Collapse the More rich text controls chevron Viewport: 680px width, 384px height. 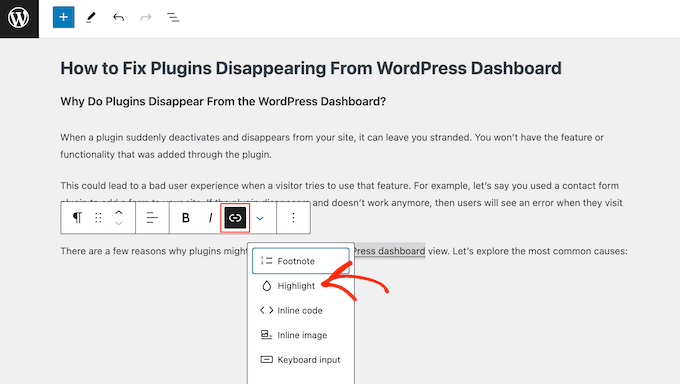[260, 218]
